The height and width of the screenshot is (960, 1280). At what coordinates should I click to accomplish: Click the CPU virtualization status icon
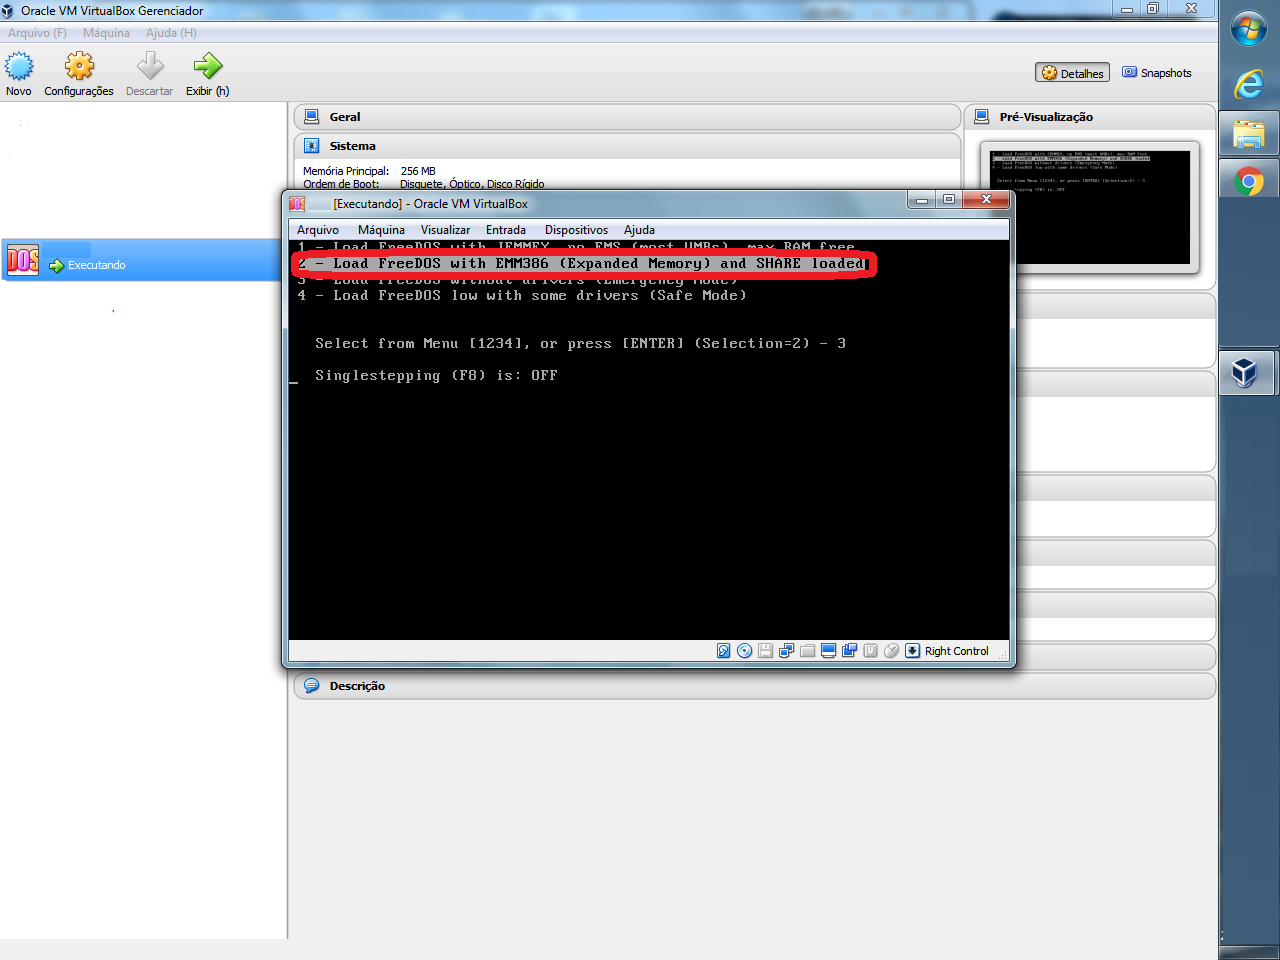(870, 651)
